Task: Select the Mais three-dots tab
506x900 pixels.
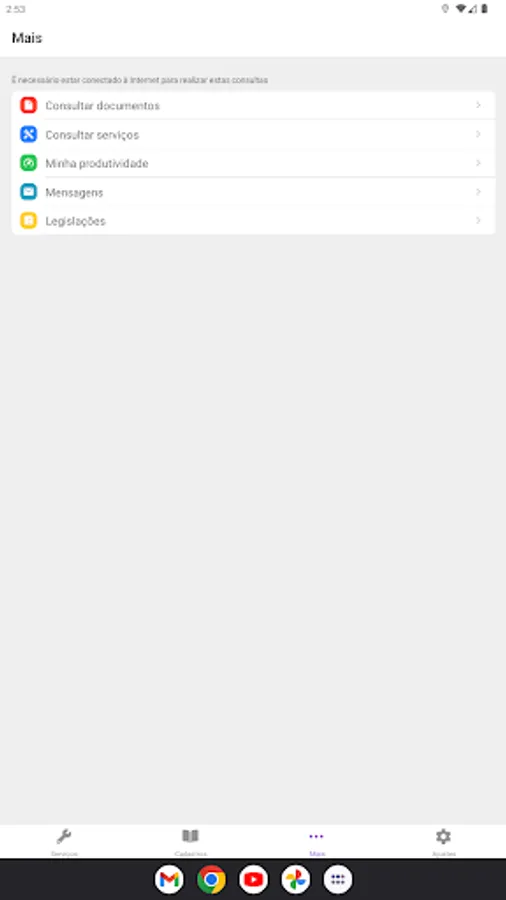Action: tap(316, 841)
